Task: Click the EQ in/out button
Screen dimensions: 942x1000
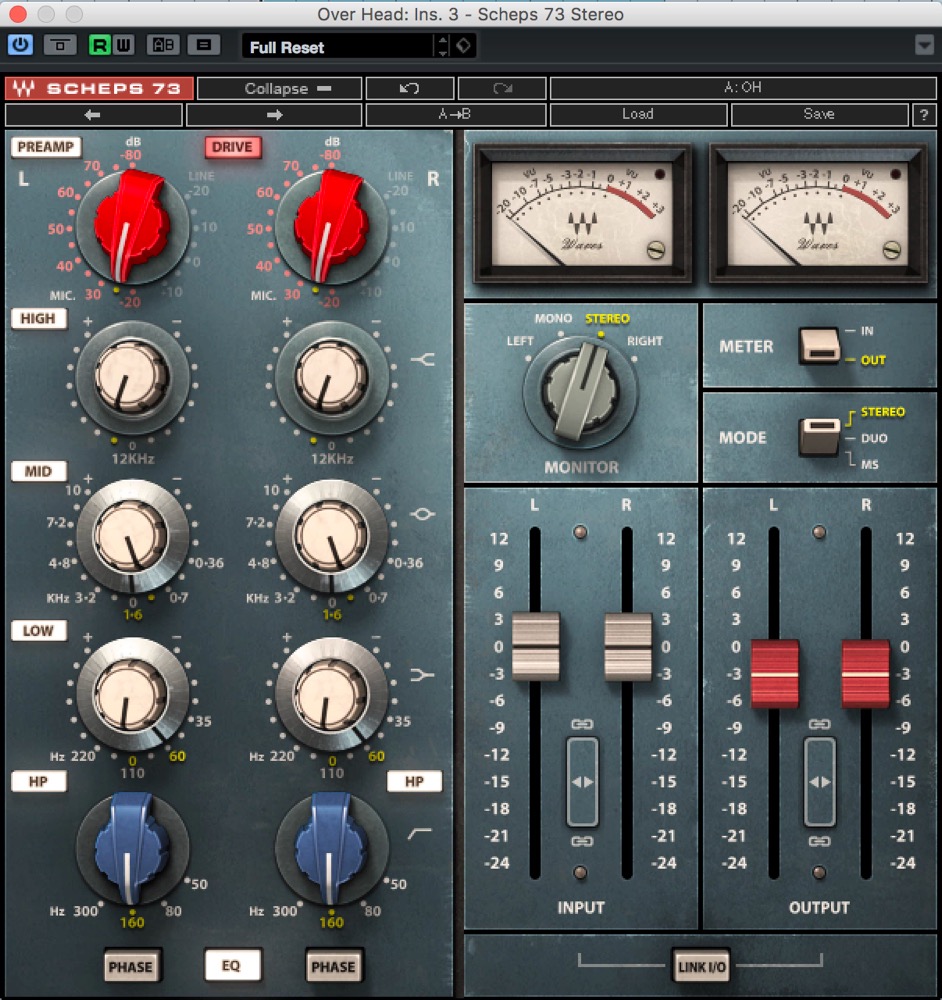Action: pos(232,965)
